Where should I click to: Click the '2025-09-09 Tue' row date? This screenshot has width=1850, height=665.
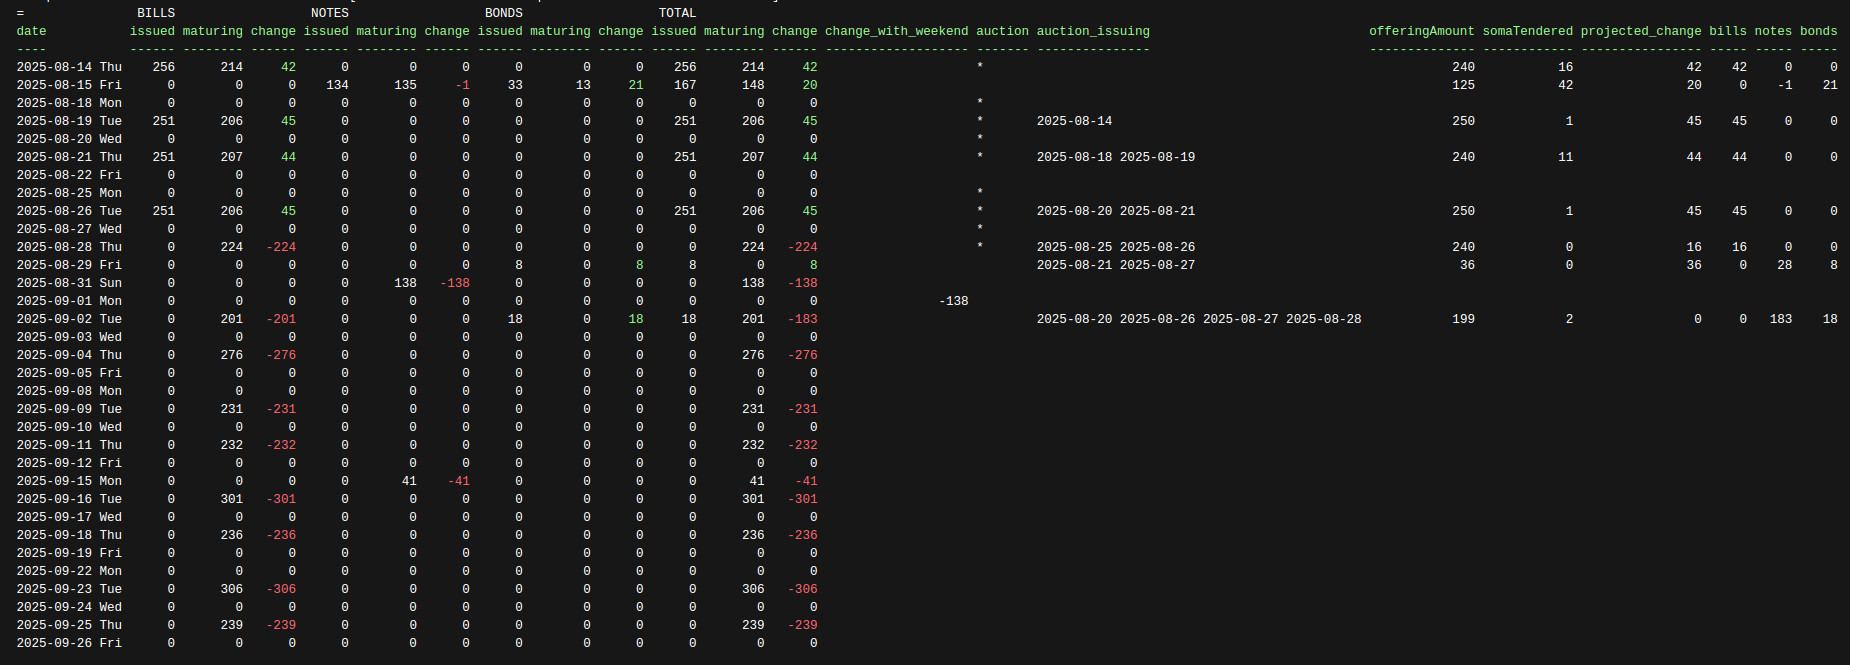point(69,409)
